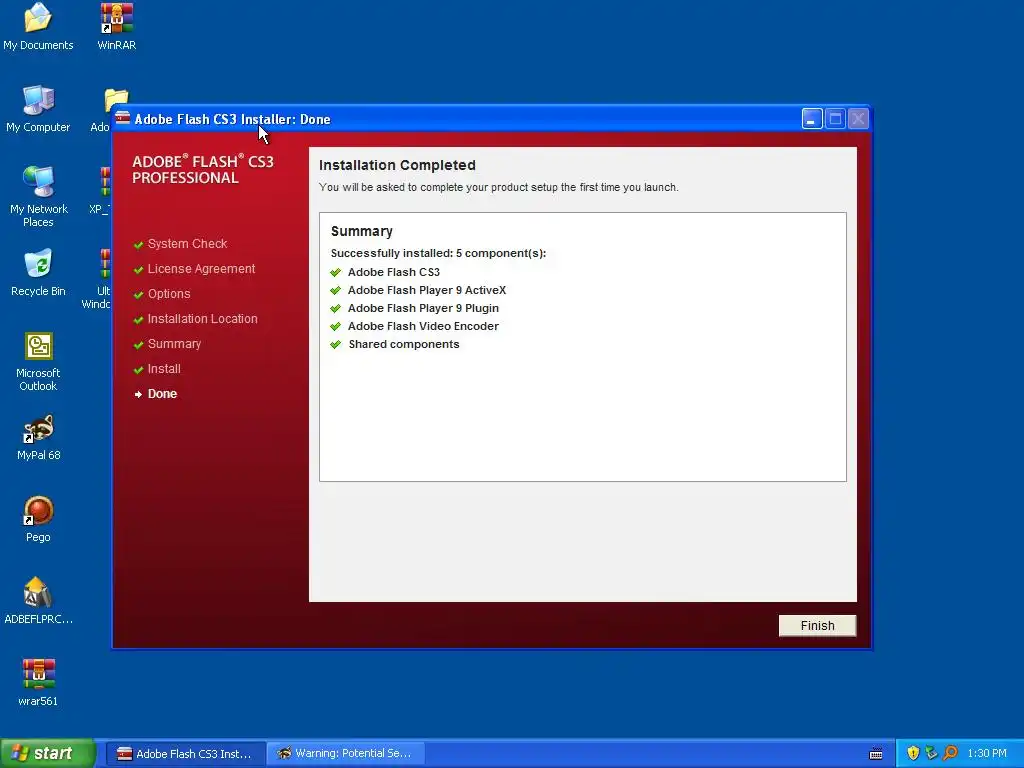Click the Finish button
This screenshot has height=768, width=1024.
pos(817,626)
